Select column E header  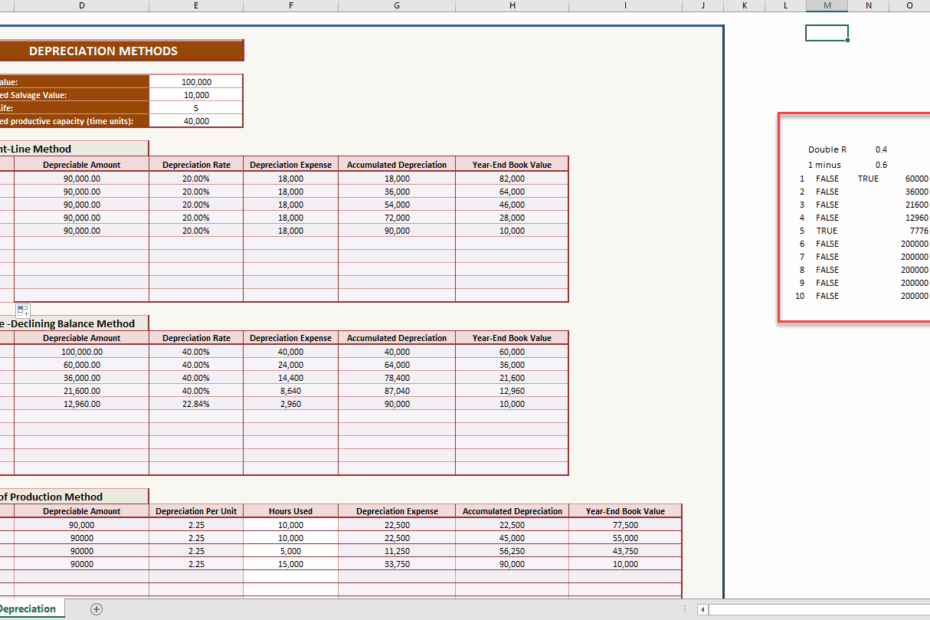click(x=196, y=5)
